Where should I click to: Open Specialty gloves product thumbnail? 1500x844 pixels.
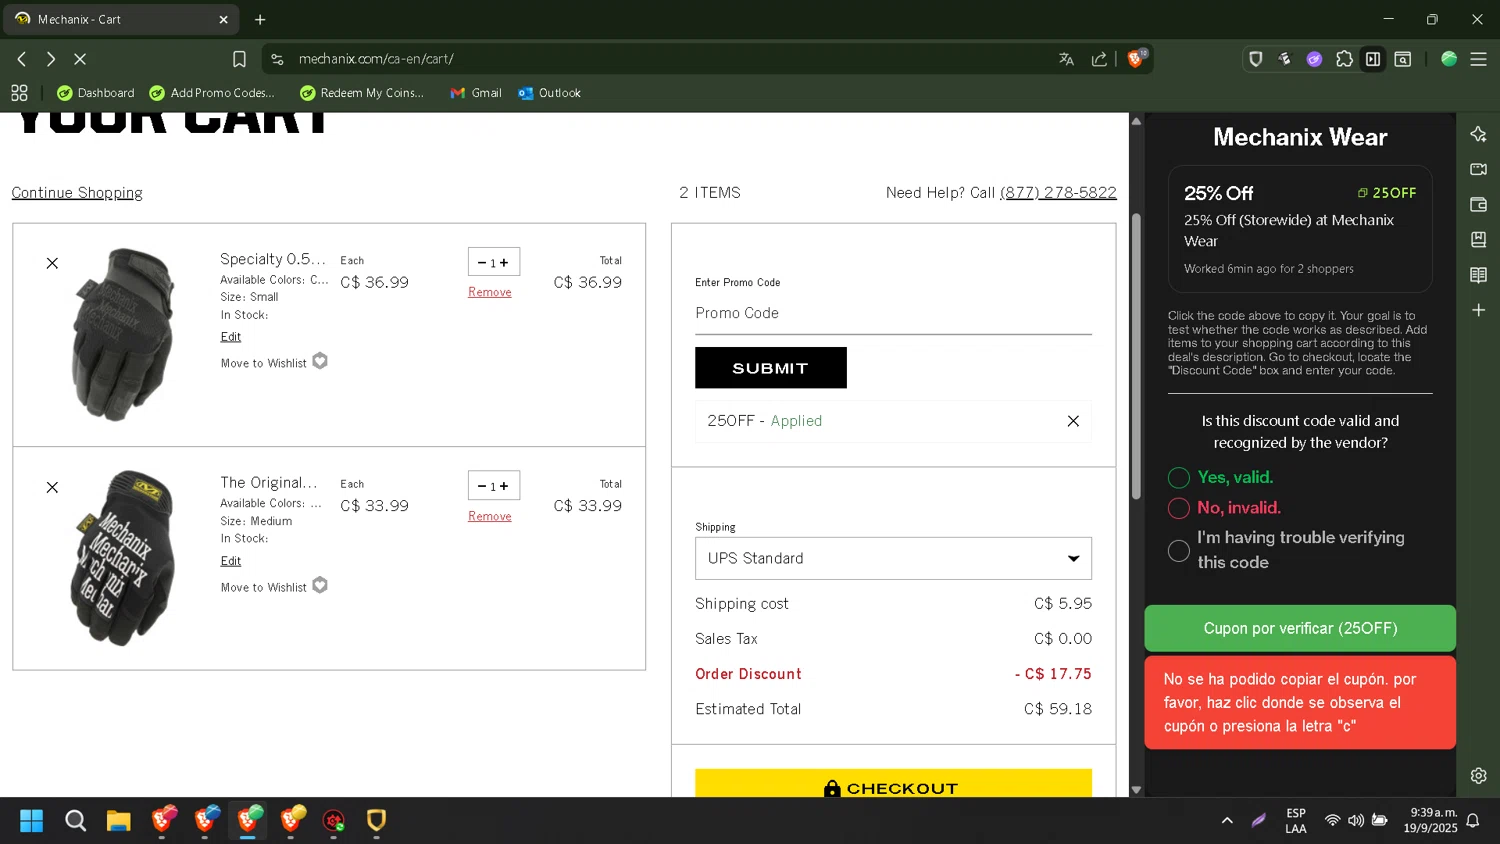click(x=123, y=334)
